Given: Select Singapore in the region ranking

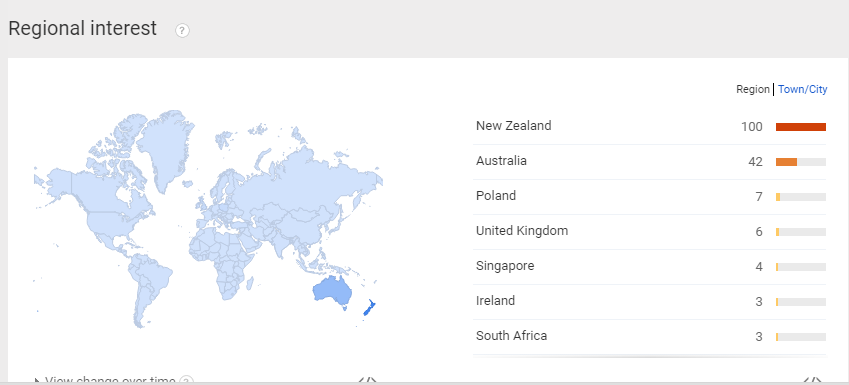Looking at the screenshot, I should (505, 266).
